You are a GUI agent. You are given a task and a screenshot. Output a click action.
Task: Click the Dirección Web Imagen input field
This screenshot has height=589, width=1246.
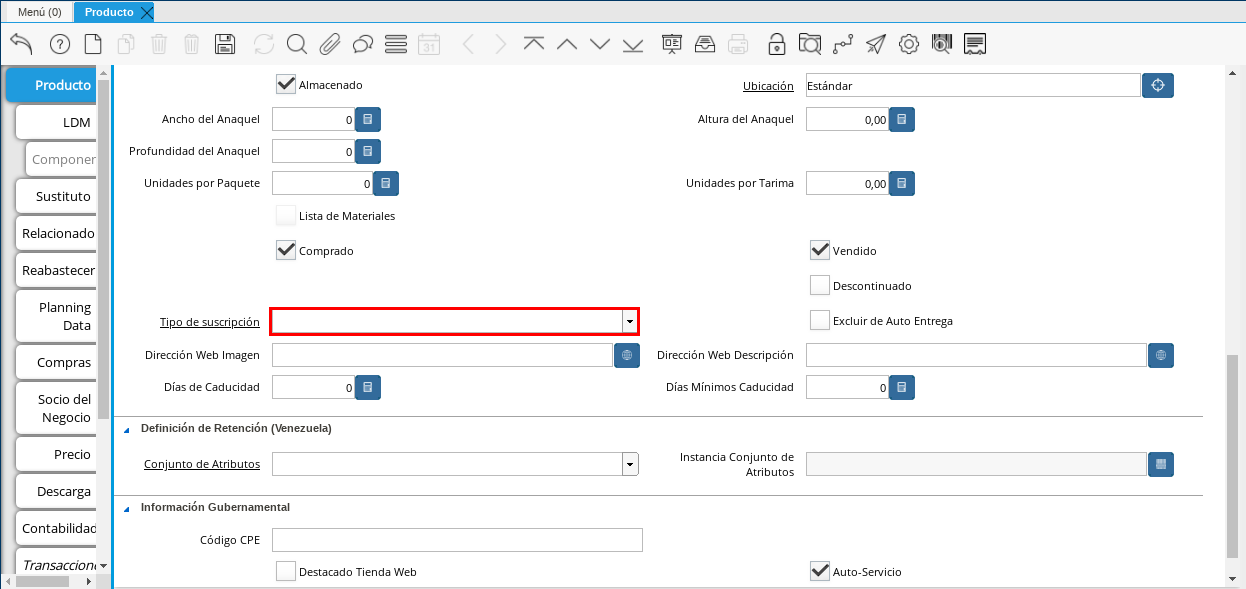pyautogui.click(x=442, y=355)
